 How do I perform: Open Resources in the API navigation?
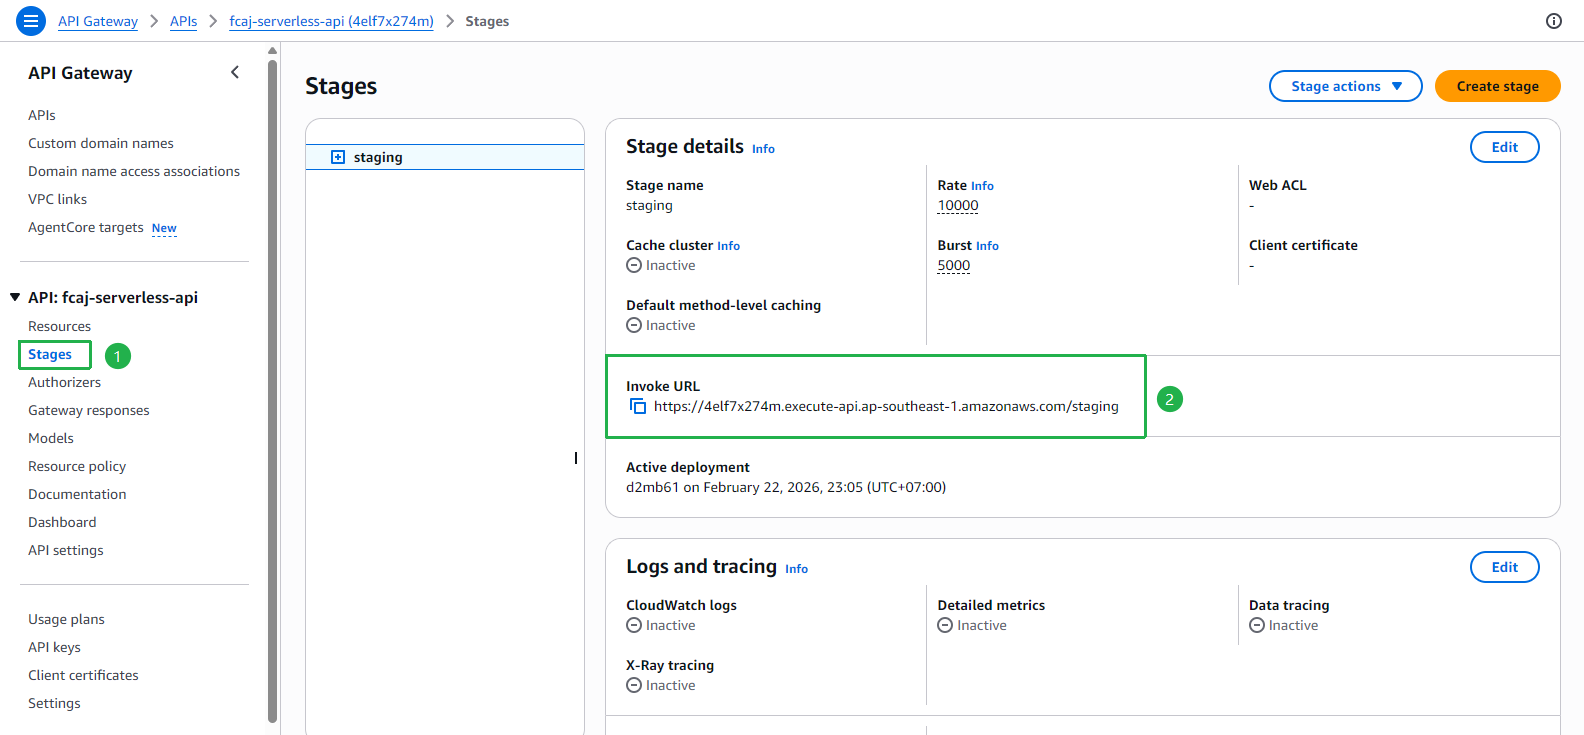59,326
